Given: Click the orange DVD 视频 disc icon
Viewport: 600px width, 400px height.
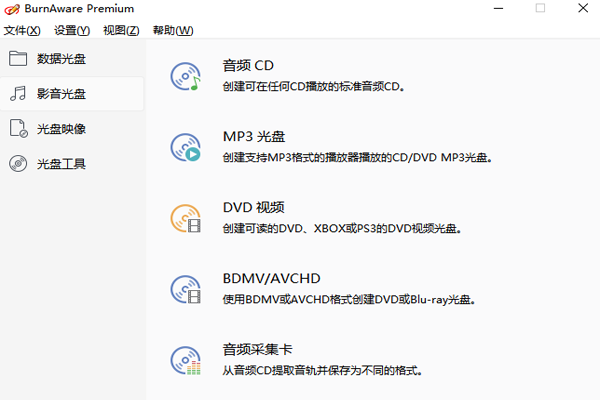Looking at the screenshot, I should point(186,218).
